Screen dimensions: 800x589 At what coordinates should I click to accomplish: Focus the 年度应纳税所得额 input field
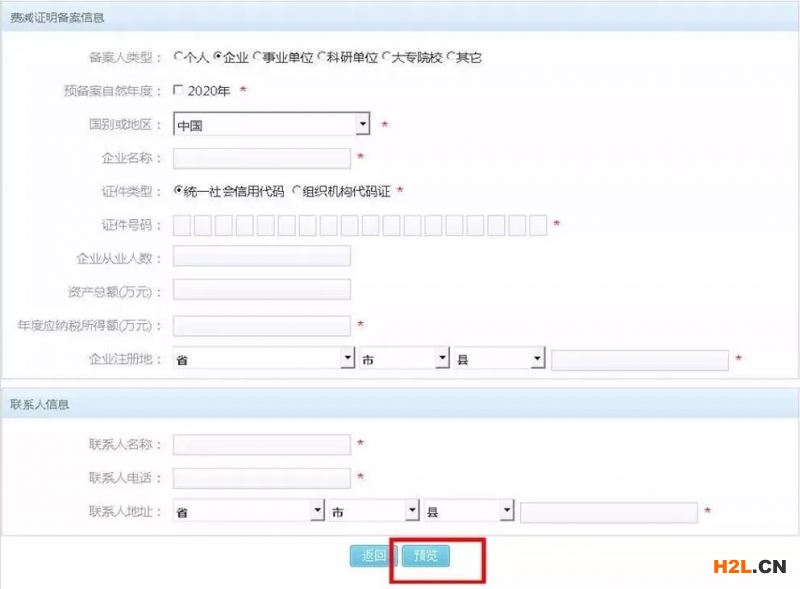(262, 325)
